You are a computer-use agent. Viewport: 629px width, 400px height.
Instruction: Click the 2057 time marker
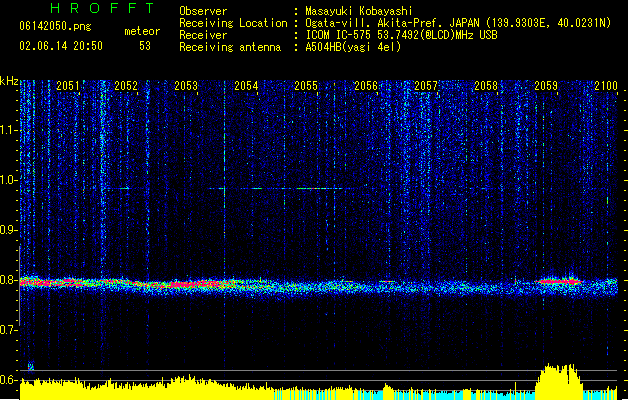(x=426, y=86)
